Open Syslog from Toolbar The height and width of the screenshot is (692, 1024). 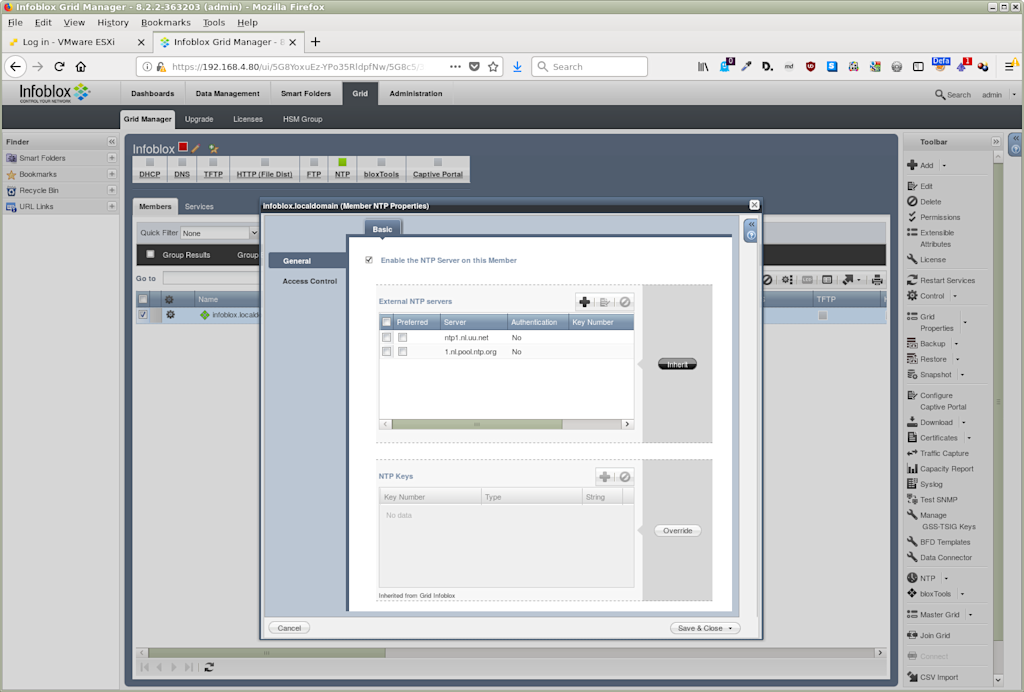click(925, 484)
